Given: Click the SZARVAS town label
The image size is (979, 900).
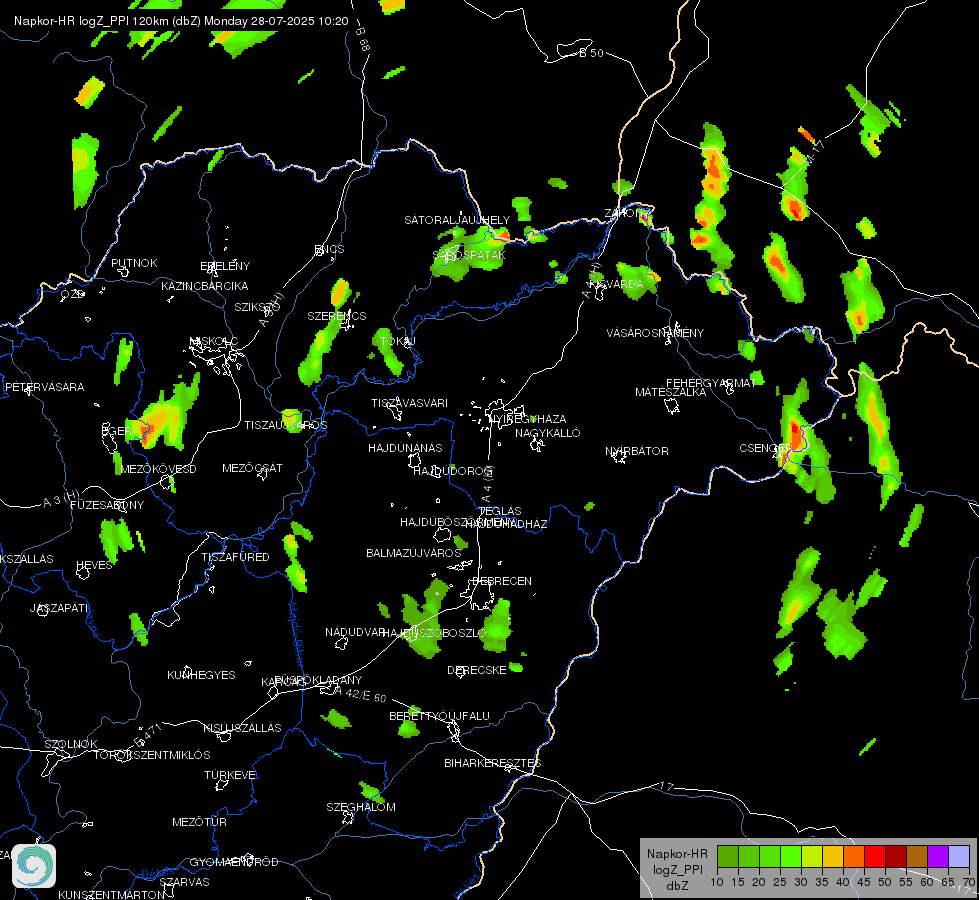Looking at the screenshot, I should 184,883.
